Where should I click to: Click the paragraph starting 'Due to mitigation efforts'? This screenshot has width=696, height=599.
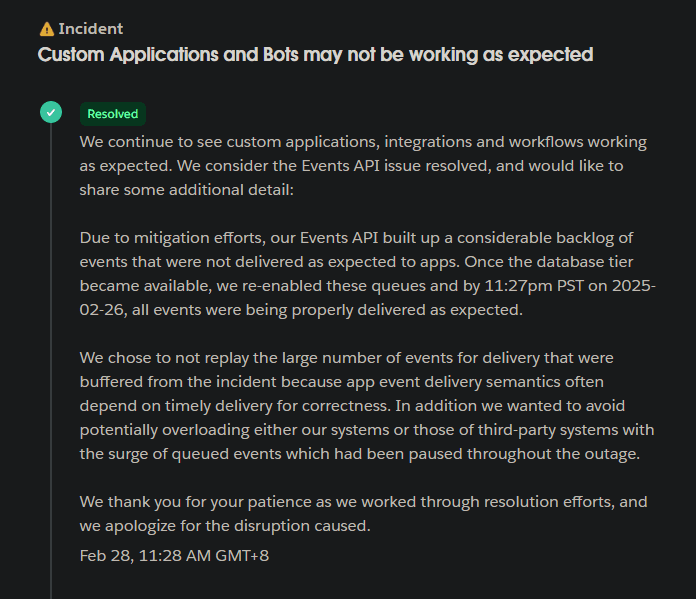point(367,274)
